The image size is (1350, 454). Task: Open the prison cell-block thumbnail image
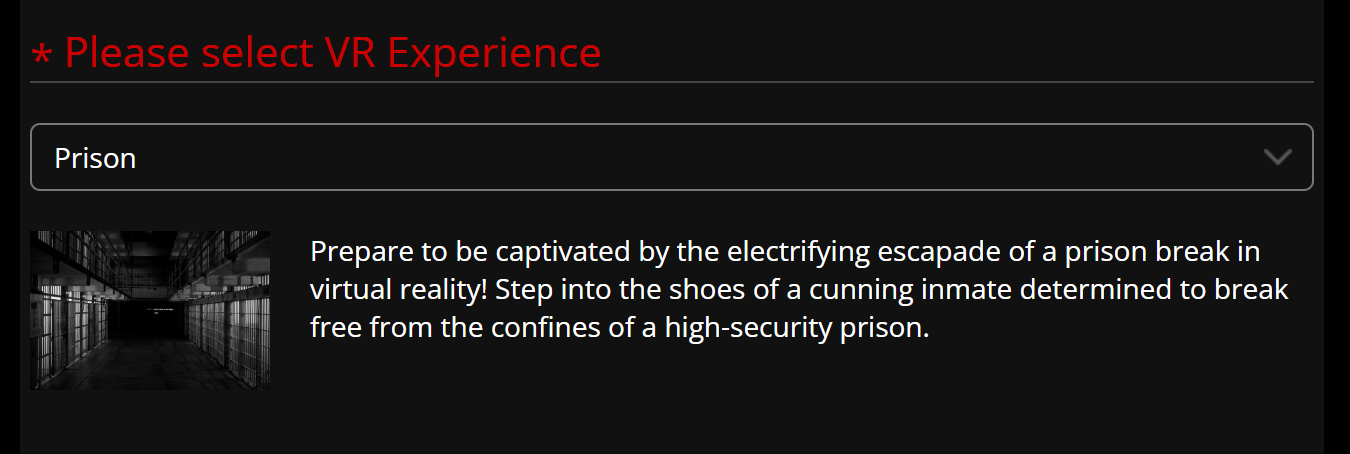tap(150, 310)
